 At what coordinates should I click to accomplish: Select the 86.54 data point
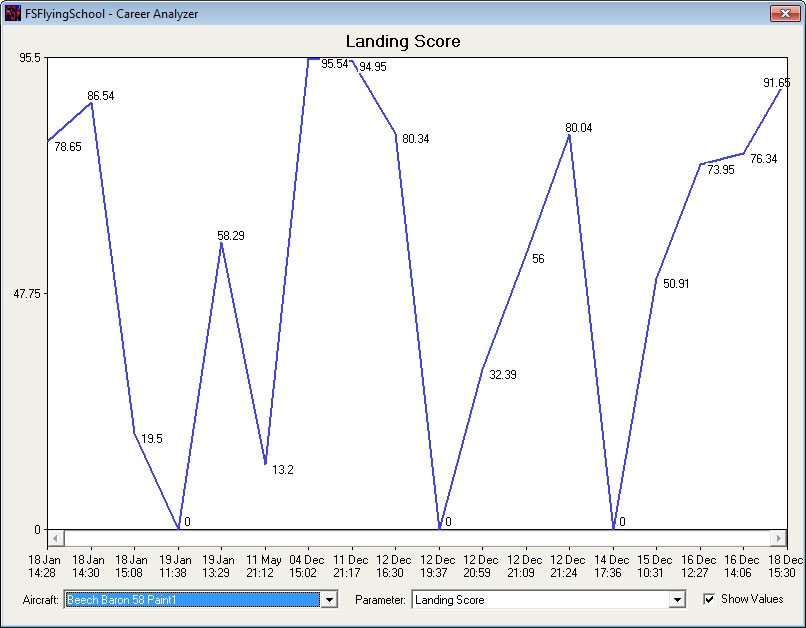tap(91, 103)
